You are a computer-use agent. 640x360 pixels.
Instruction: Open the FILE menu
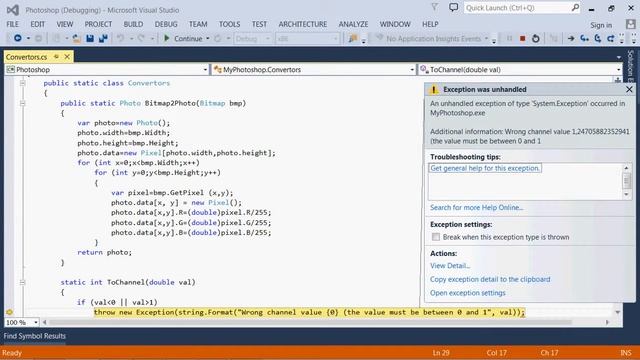(13, 24)
